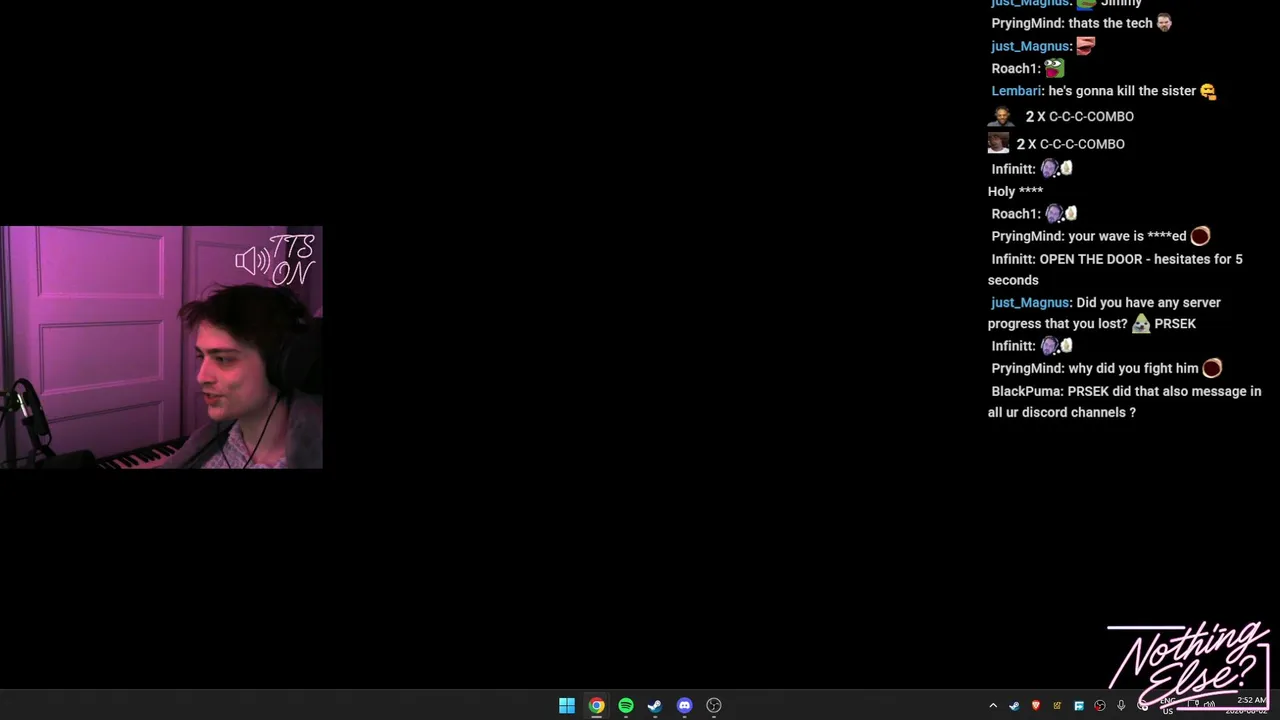This screenshot has width=1280, height=720.
Task: Click the emote after "thats the tech"
Action: (1164, 23)
